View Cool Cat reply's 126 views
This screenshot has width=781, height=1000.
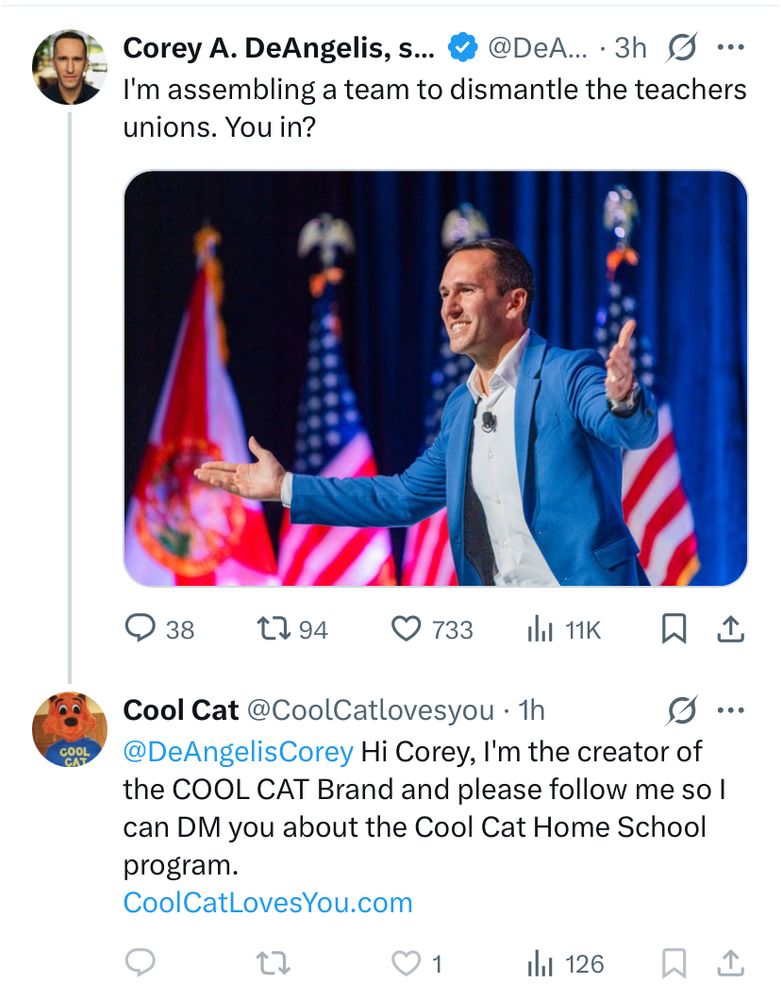tap(540, 963)
